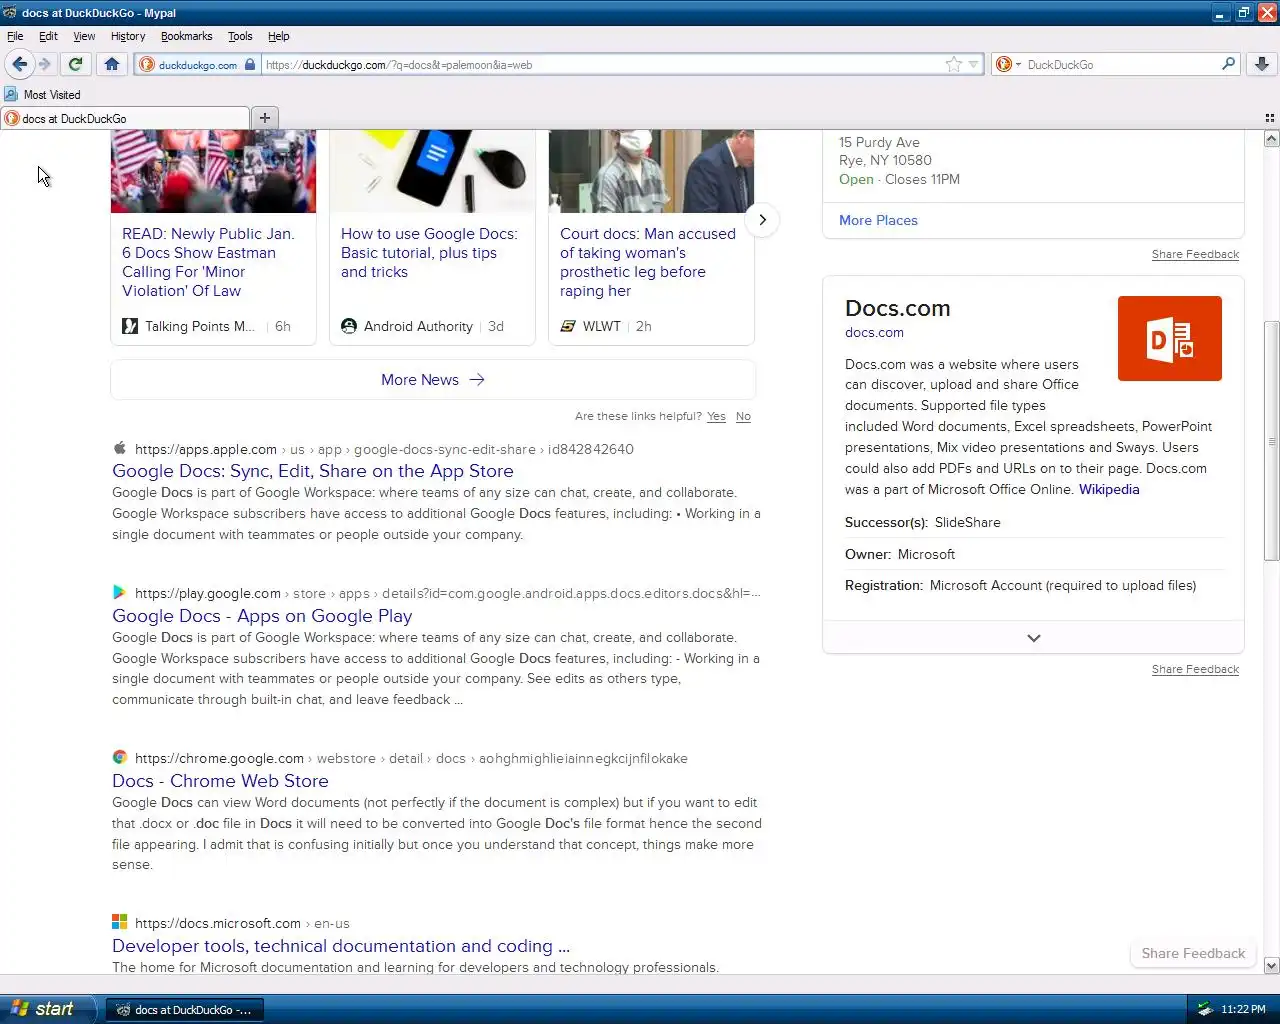The image size is (1280, 1024).
Task: Click the Forward navigation arrow
Action: click(x=45, y=64)
